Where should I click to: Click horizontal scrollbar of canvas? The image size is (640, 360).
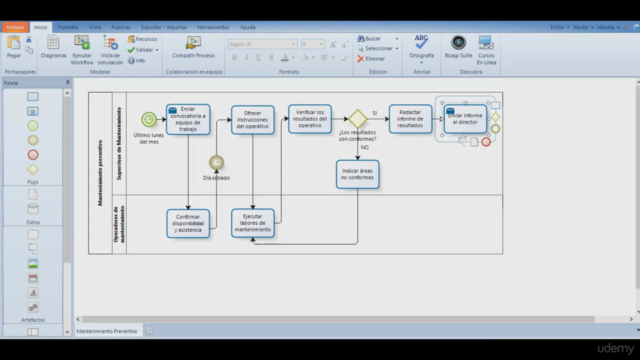(338, 319)
